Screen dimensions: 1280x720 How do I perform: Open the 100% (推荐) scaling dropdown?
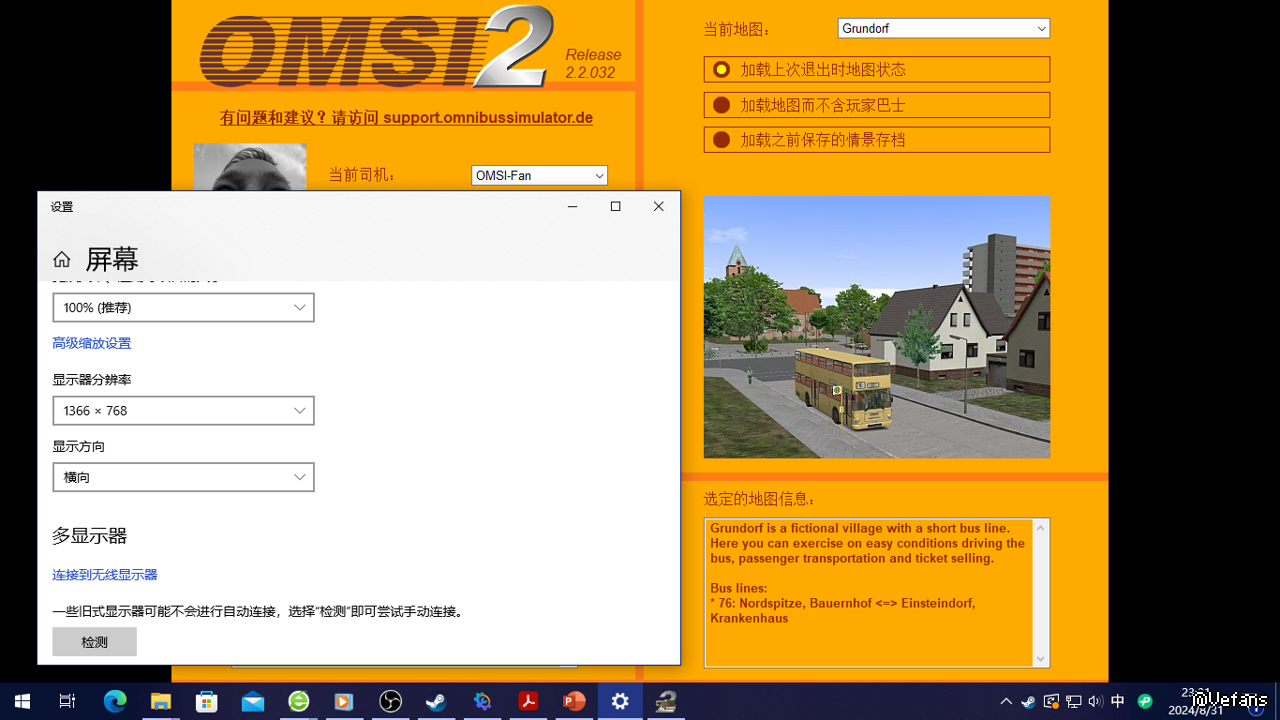183,307
